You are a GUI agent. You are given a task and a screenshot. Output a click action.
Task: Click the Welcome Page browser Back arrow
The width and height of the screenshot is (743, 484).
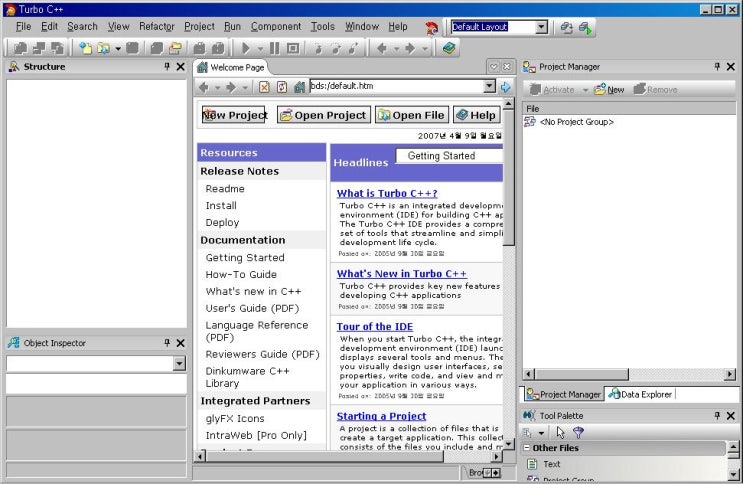coord(204,87)
